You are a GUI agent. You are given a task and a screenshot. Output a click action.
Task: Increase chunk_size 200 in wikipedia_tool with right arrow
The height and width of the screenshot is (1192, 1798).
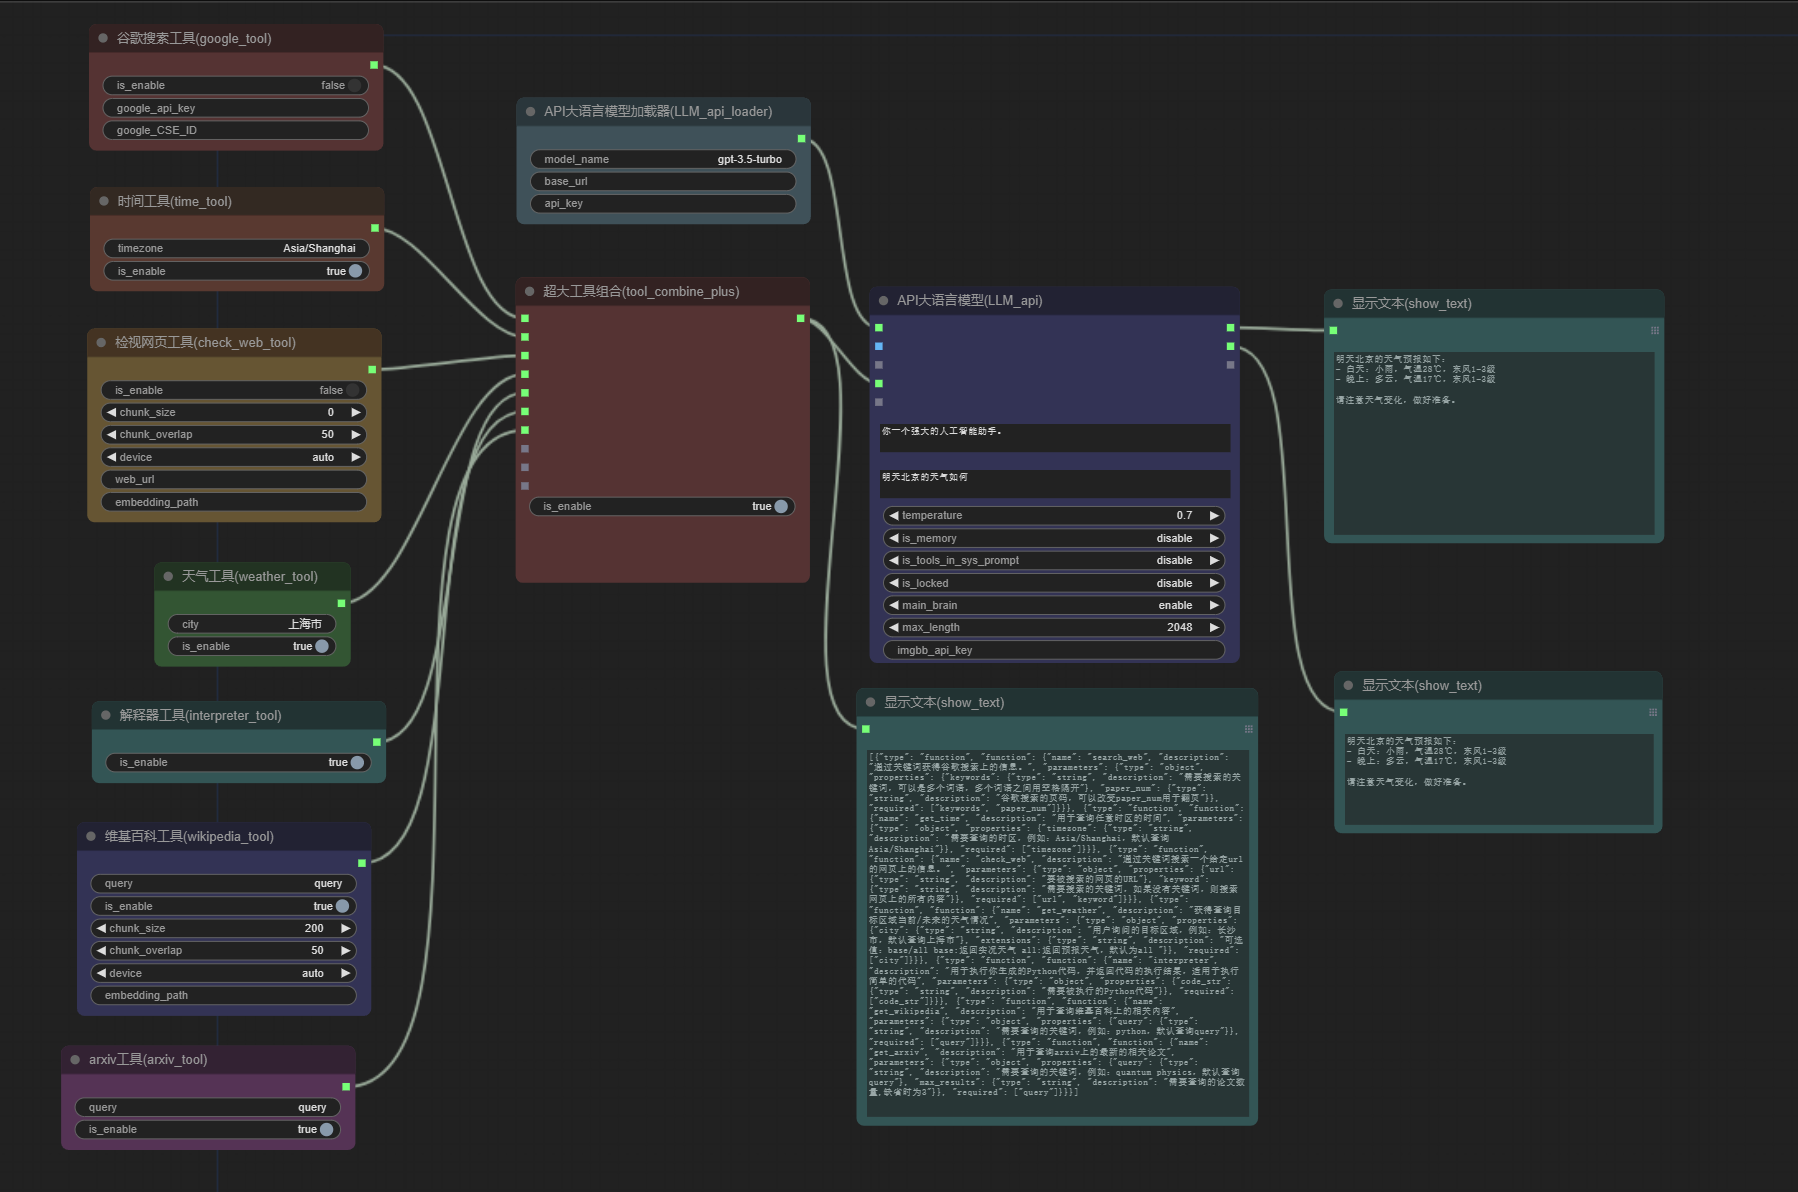point(345,928)
